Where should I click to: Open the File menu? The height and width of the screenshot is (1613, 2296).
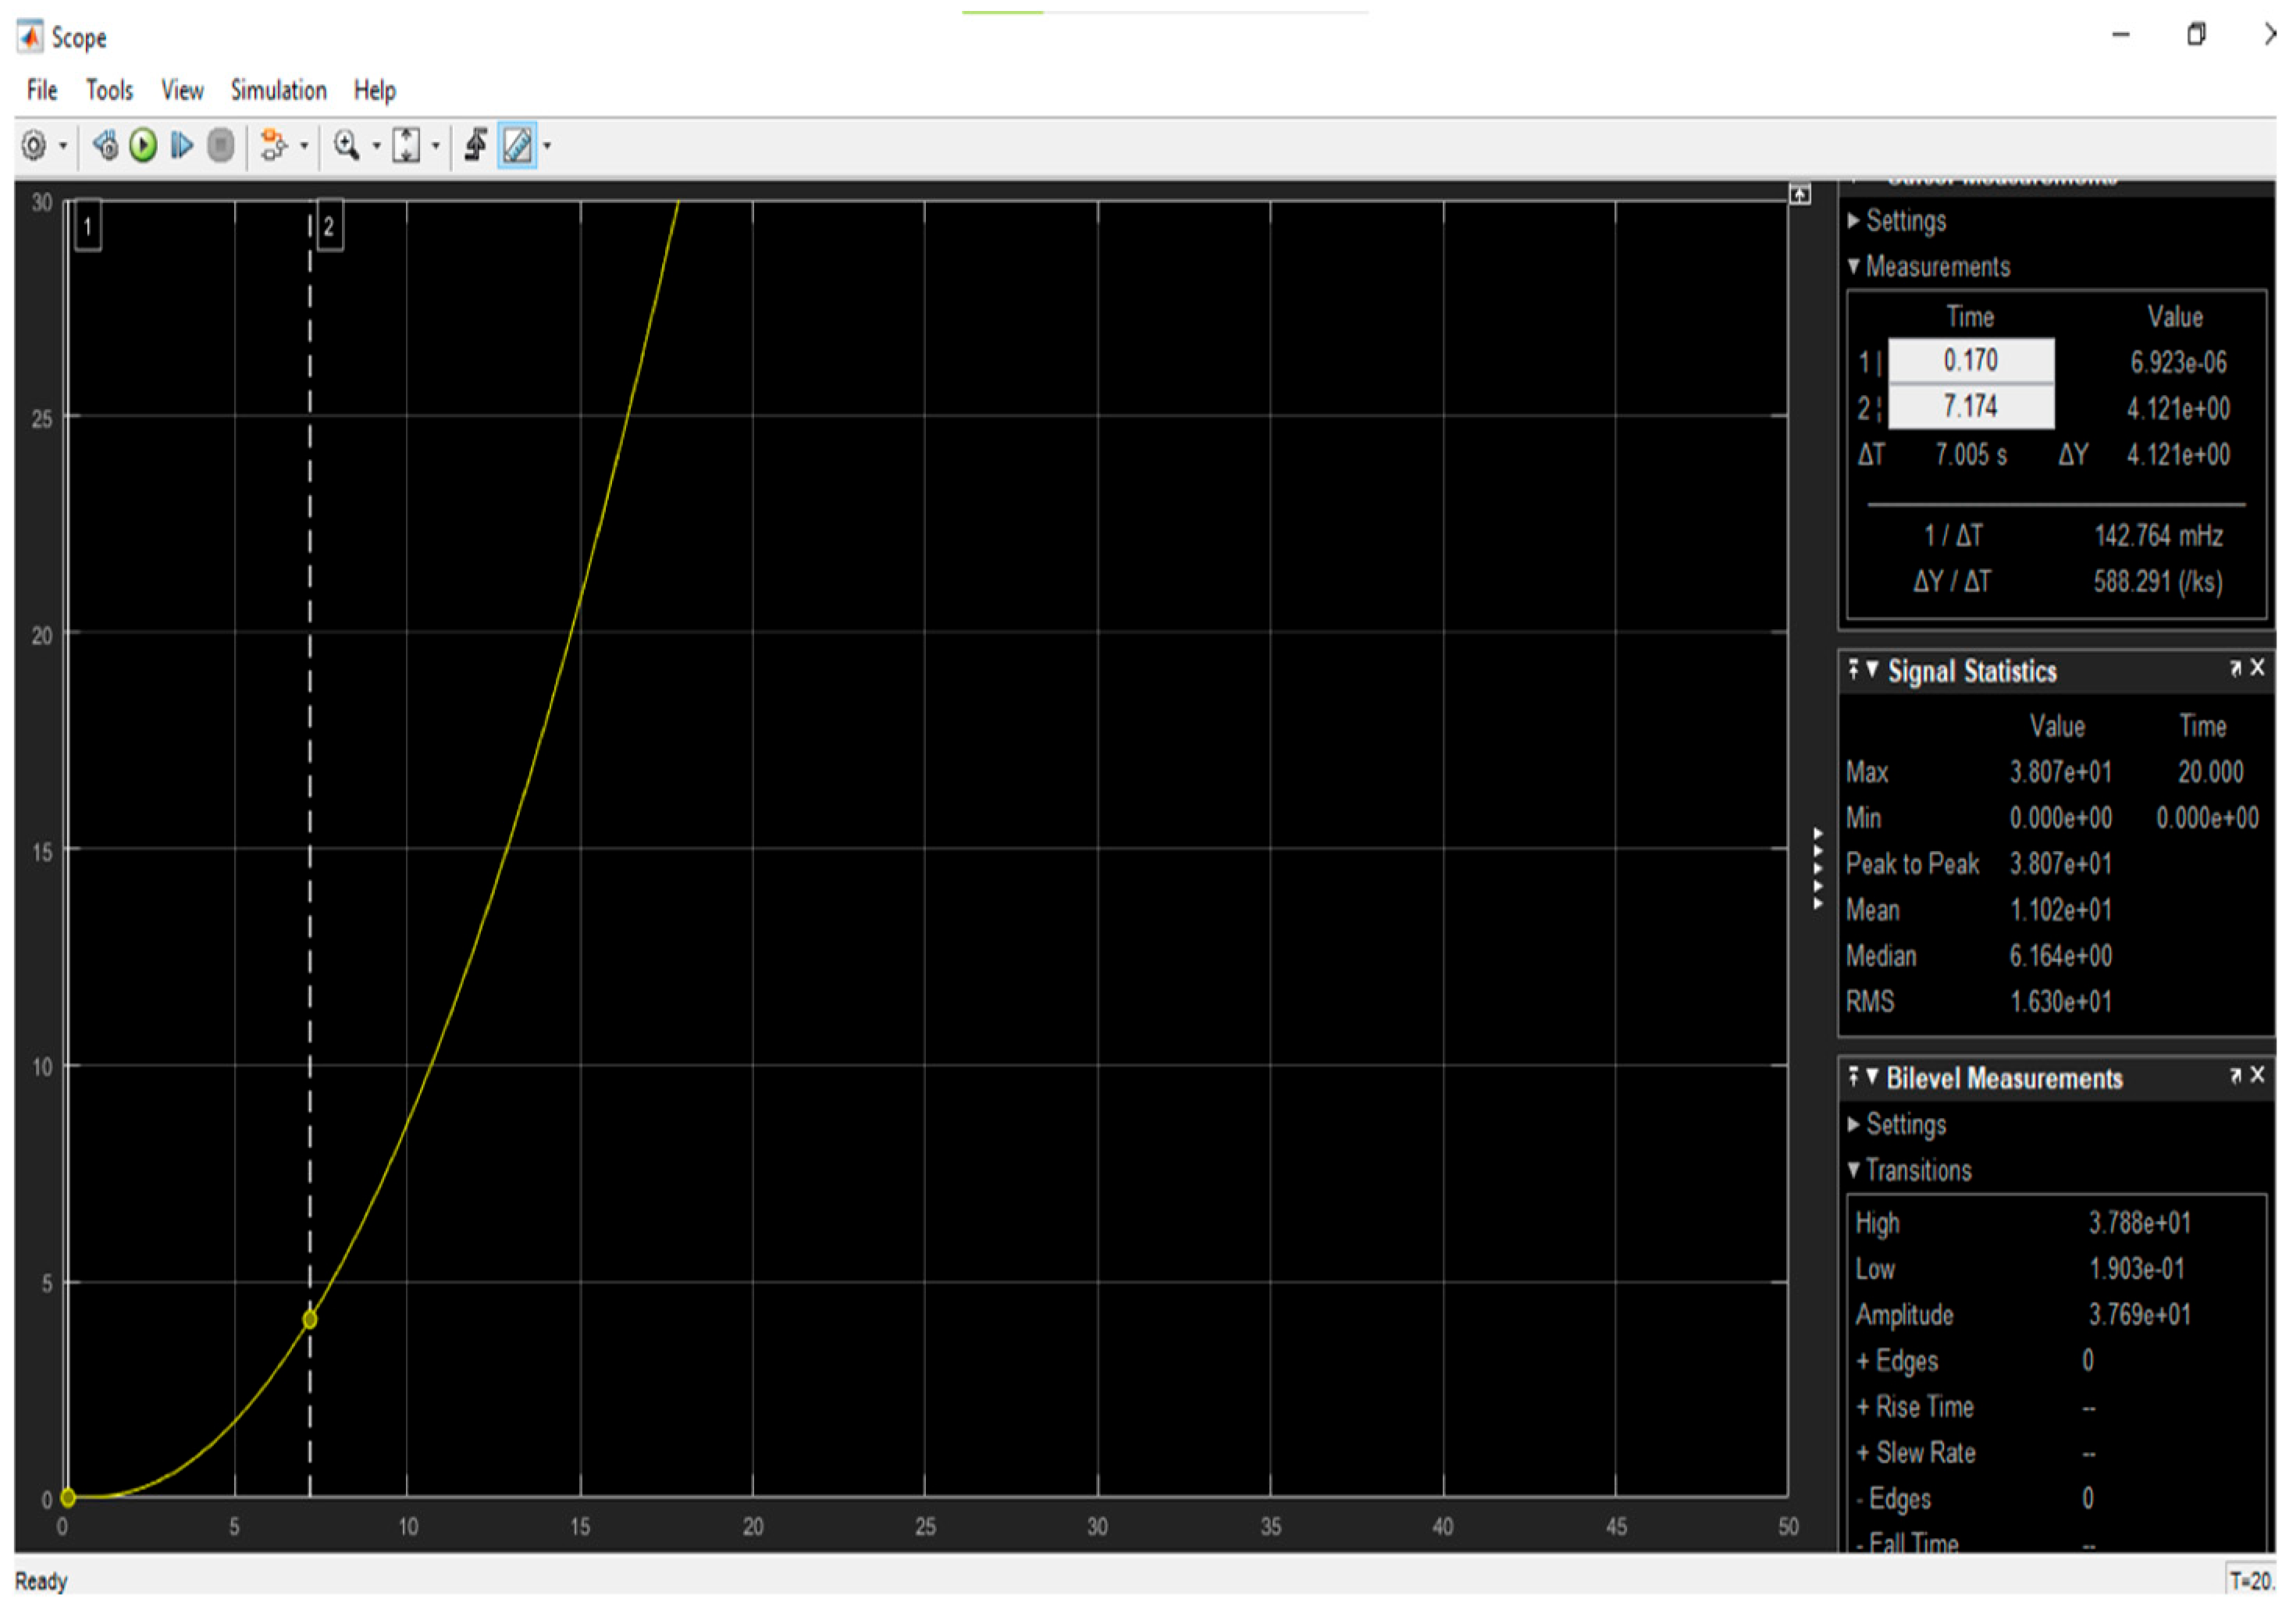pos(42,90)
